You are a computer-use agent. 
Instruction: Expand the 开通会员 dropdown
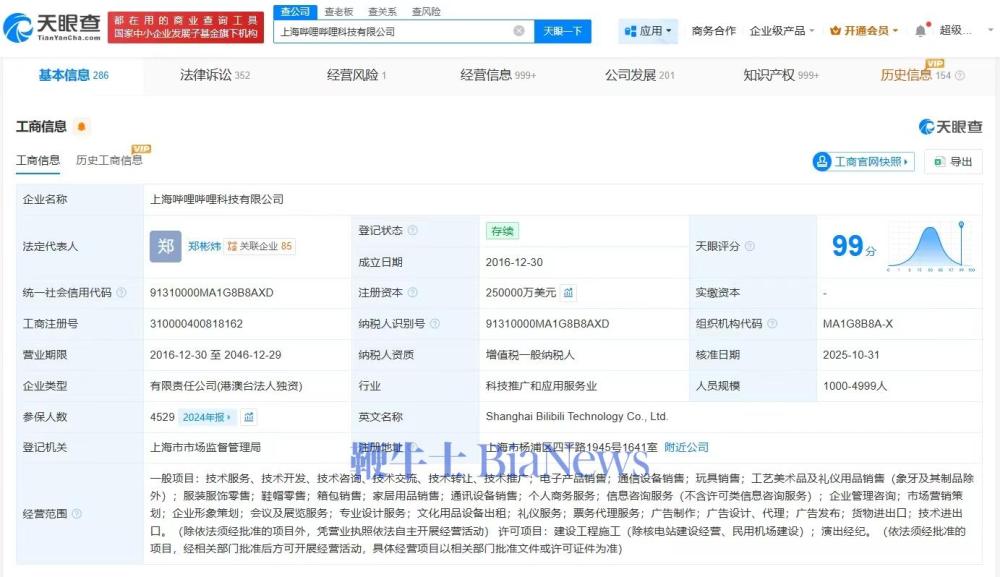click(864, 31)
